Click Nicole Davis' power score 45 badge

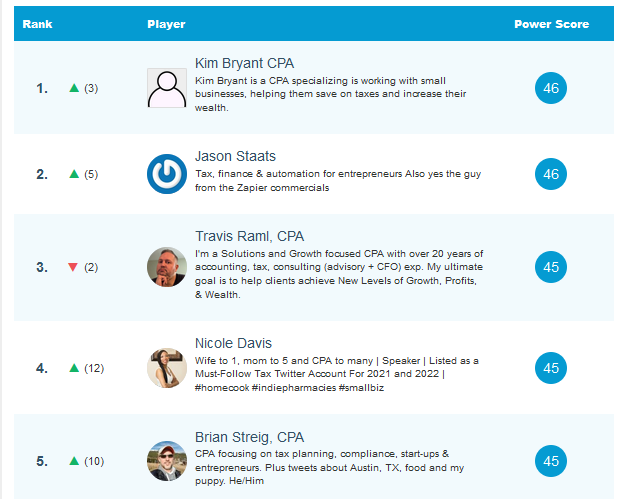(551, 368)
